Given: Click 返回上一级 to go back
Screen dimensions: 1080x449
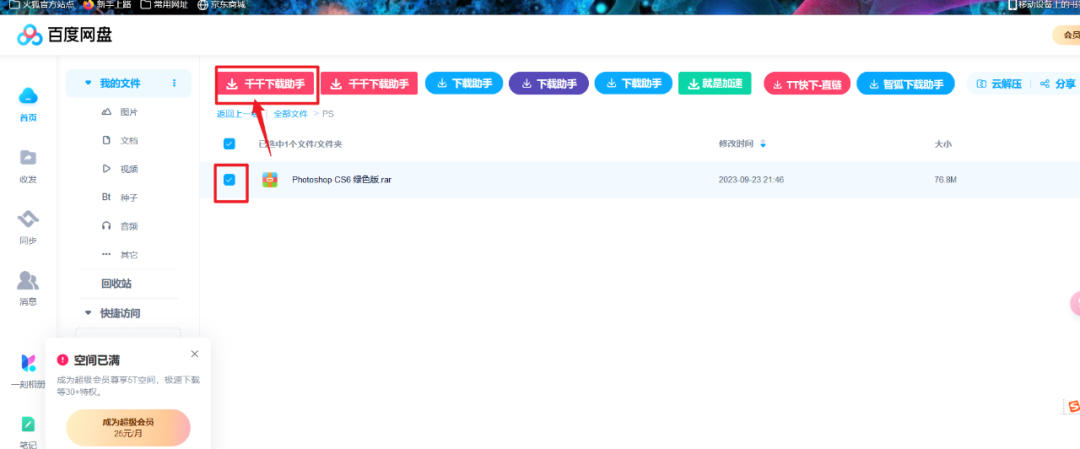Looking at the screenshot, I should [240, 114].
